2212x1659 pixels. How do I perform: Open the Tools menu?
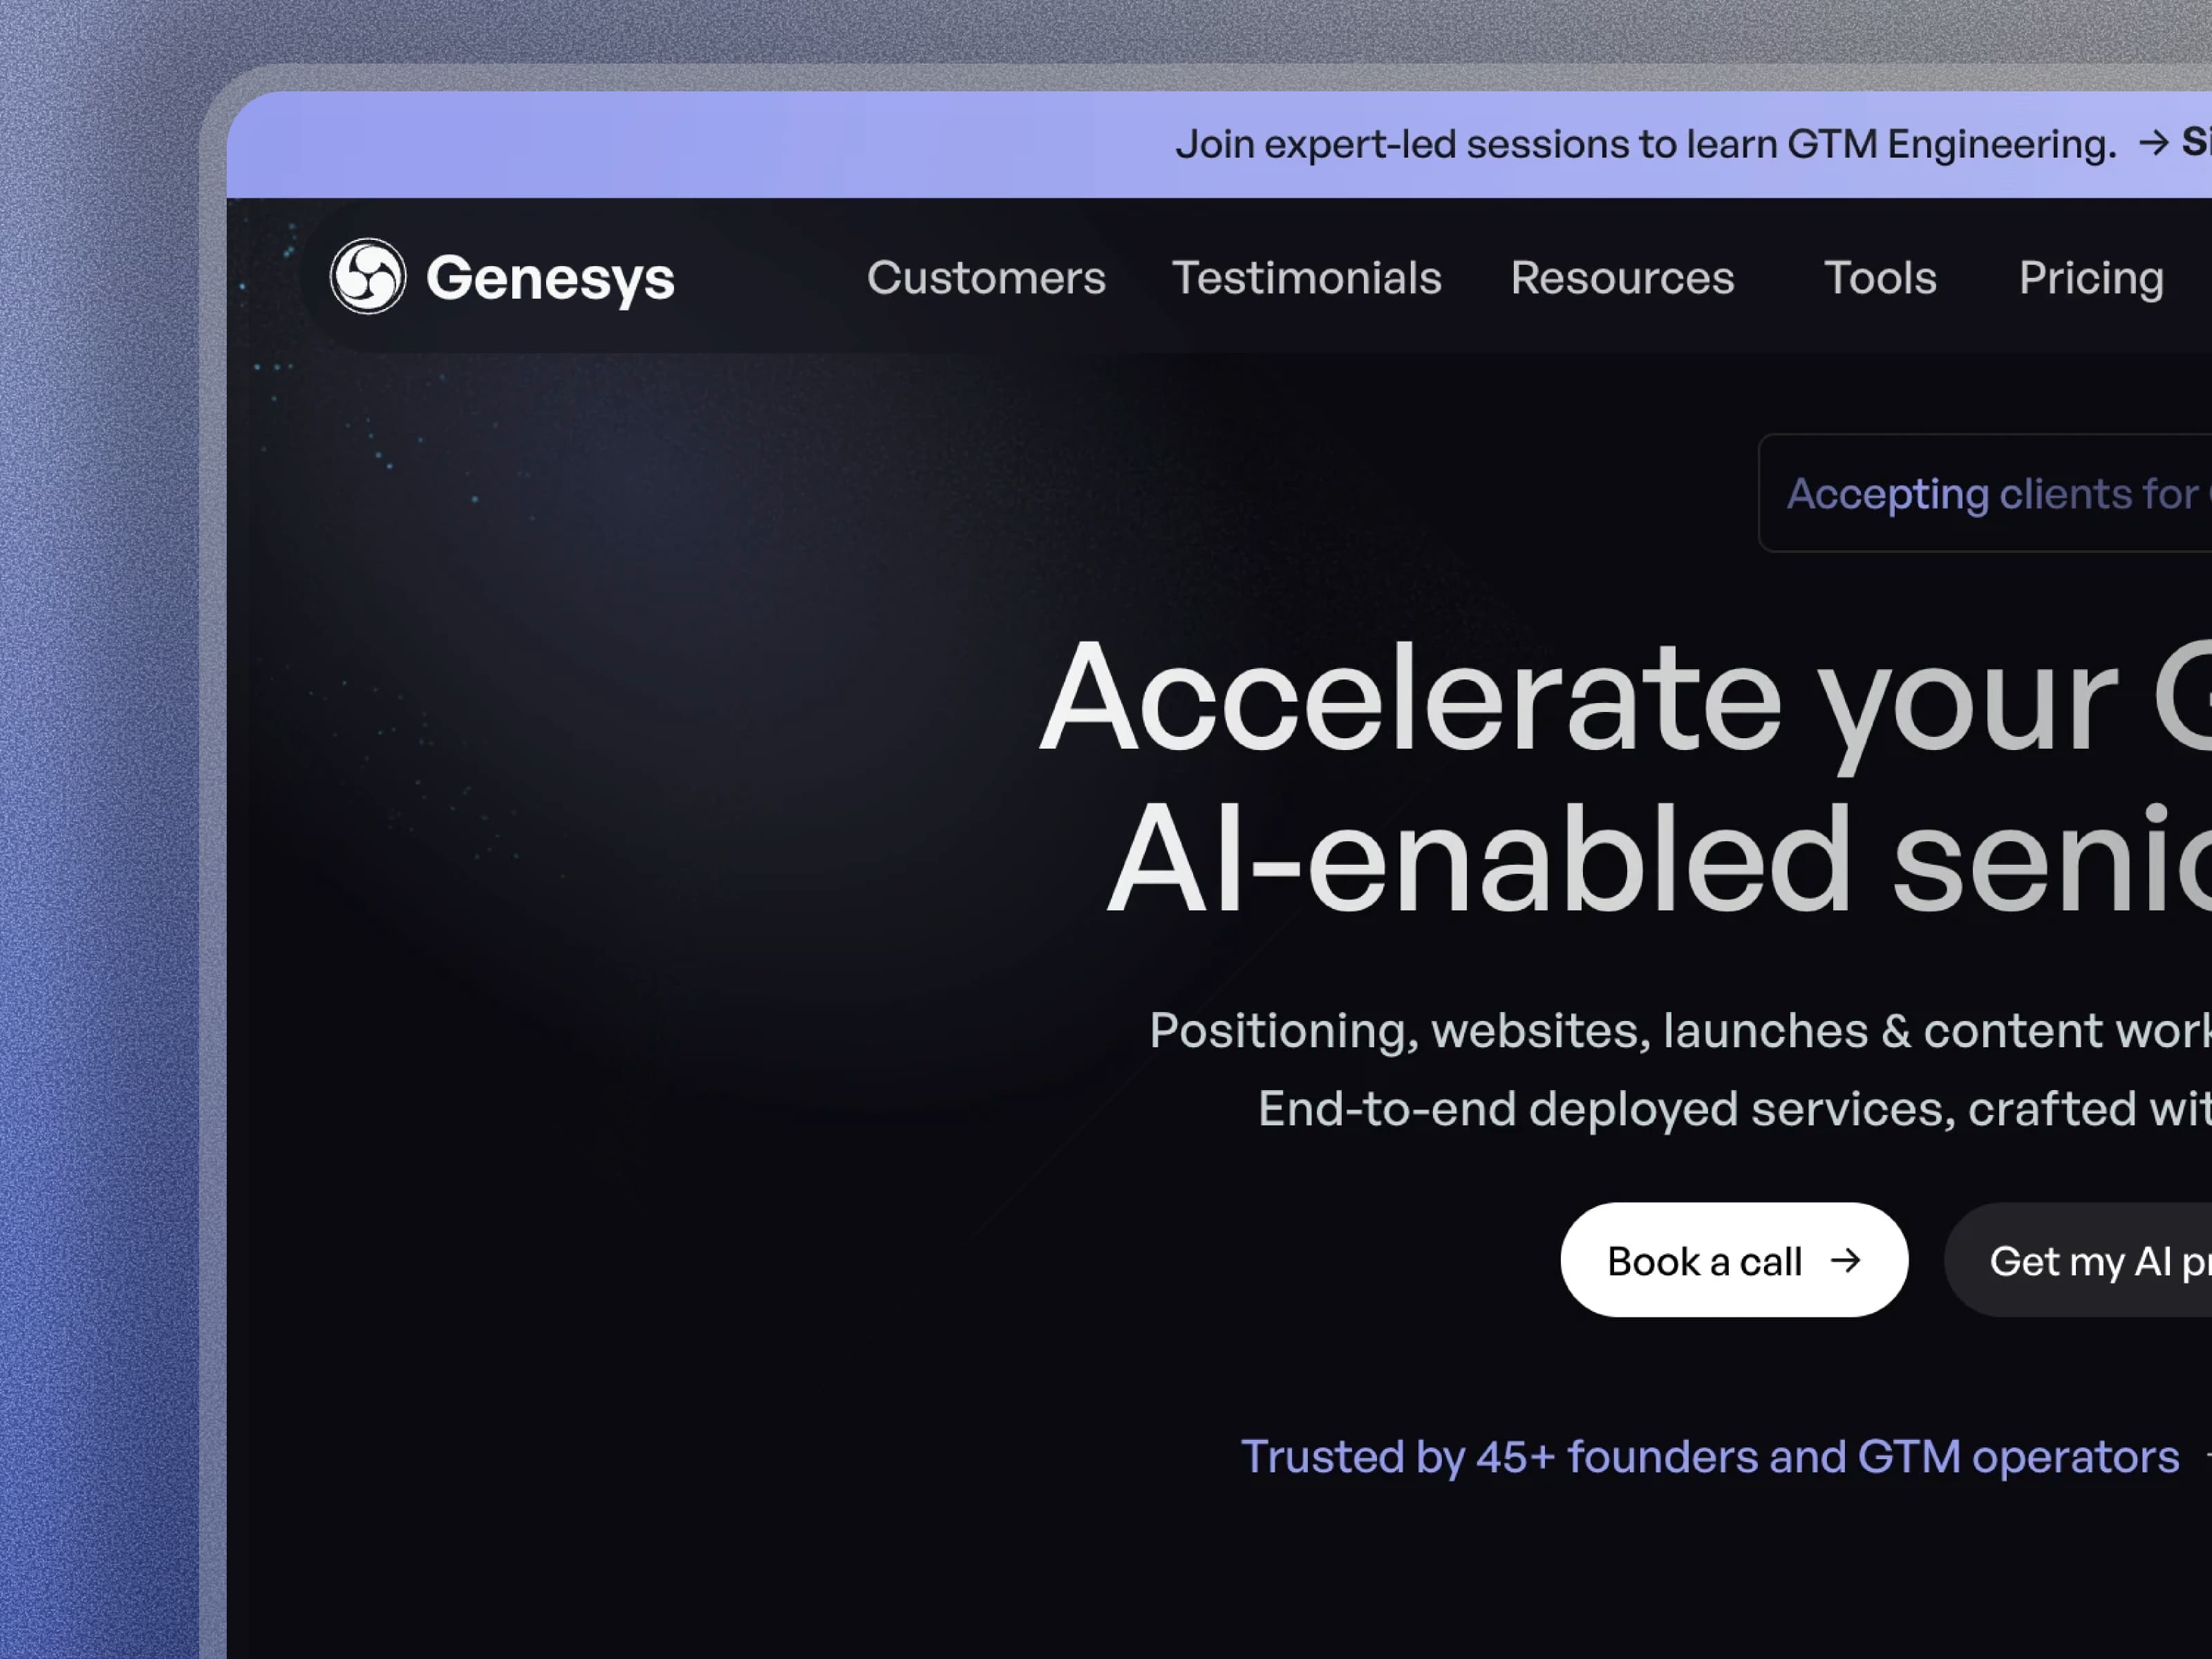(x=1880, y=278)
